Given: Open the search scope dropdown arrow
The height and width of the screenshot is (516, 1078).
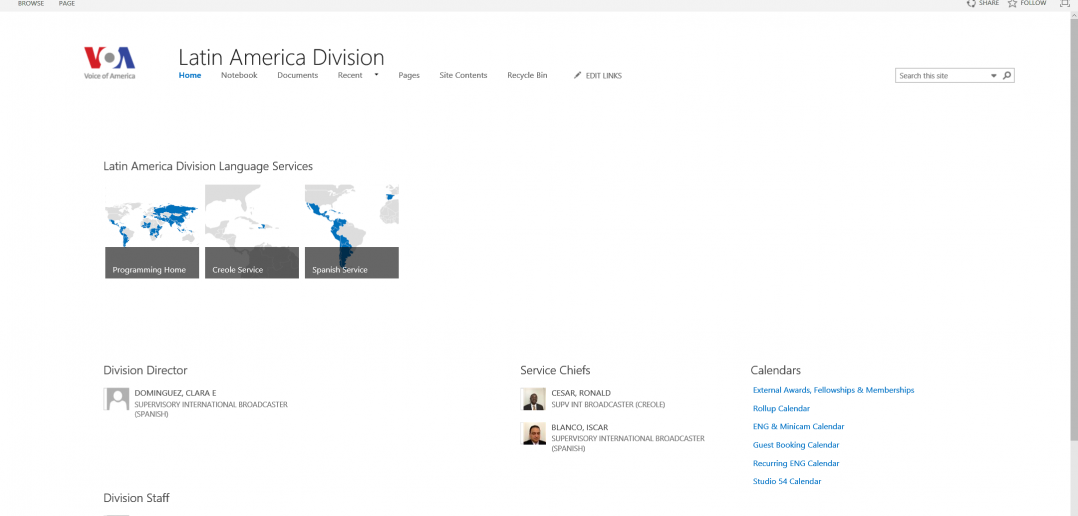Looking at the screenshot, I should point(993,76).
